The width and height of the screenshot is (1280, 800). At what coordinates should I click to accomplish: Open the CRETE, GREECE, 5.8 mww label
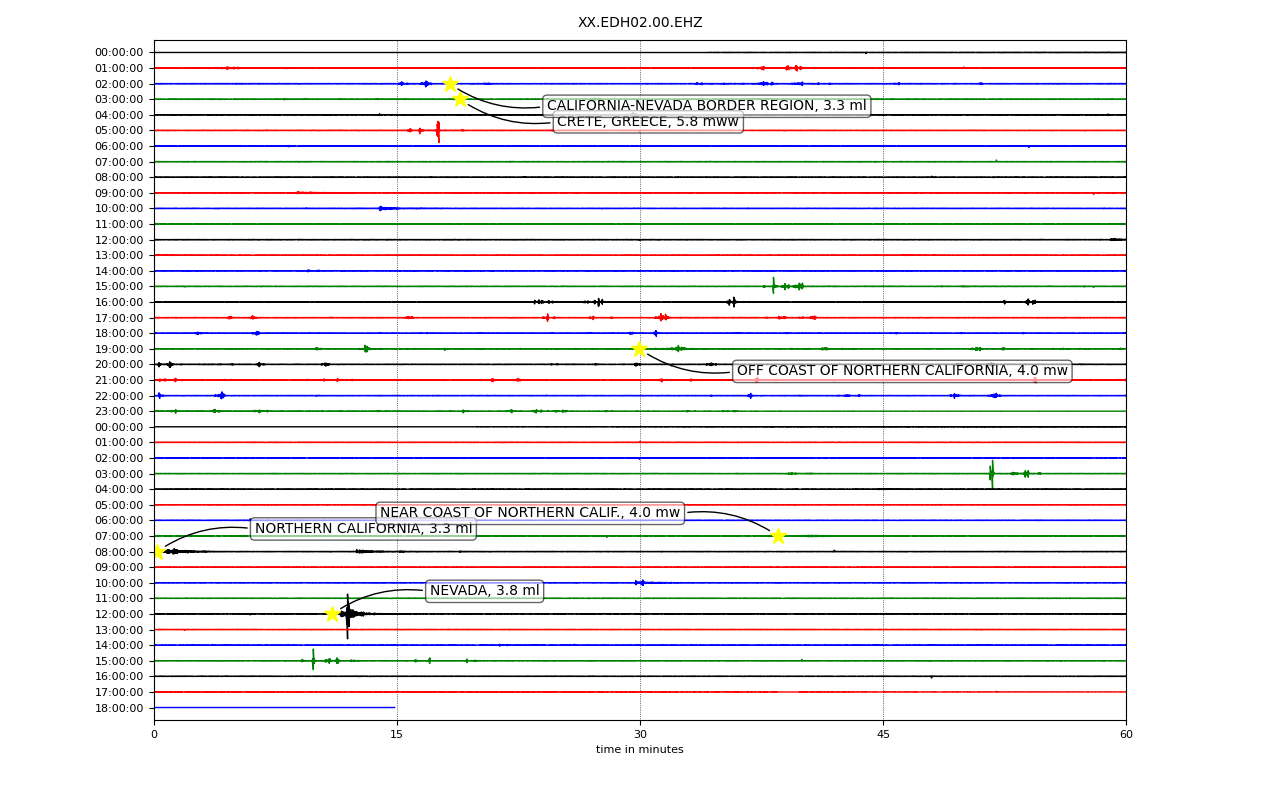pos(648,122)
